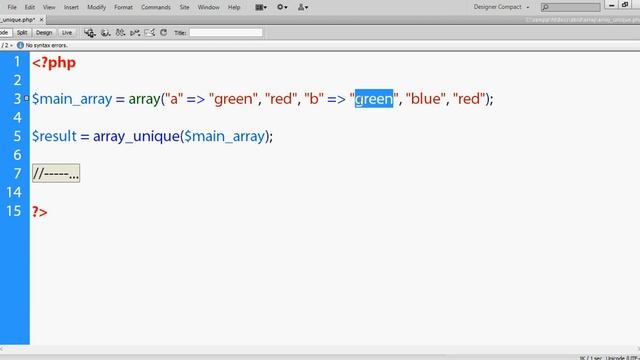Viewport: 640px width, 360px height.
Task: Switch to Design view
Action: (x=44, y=33)
